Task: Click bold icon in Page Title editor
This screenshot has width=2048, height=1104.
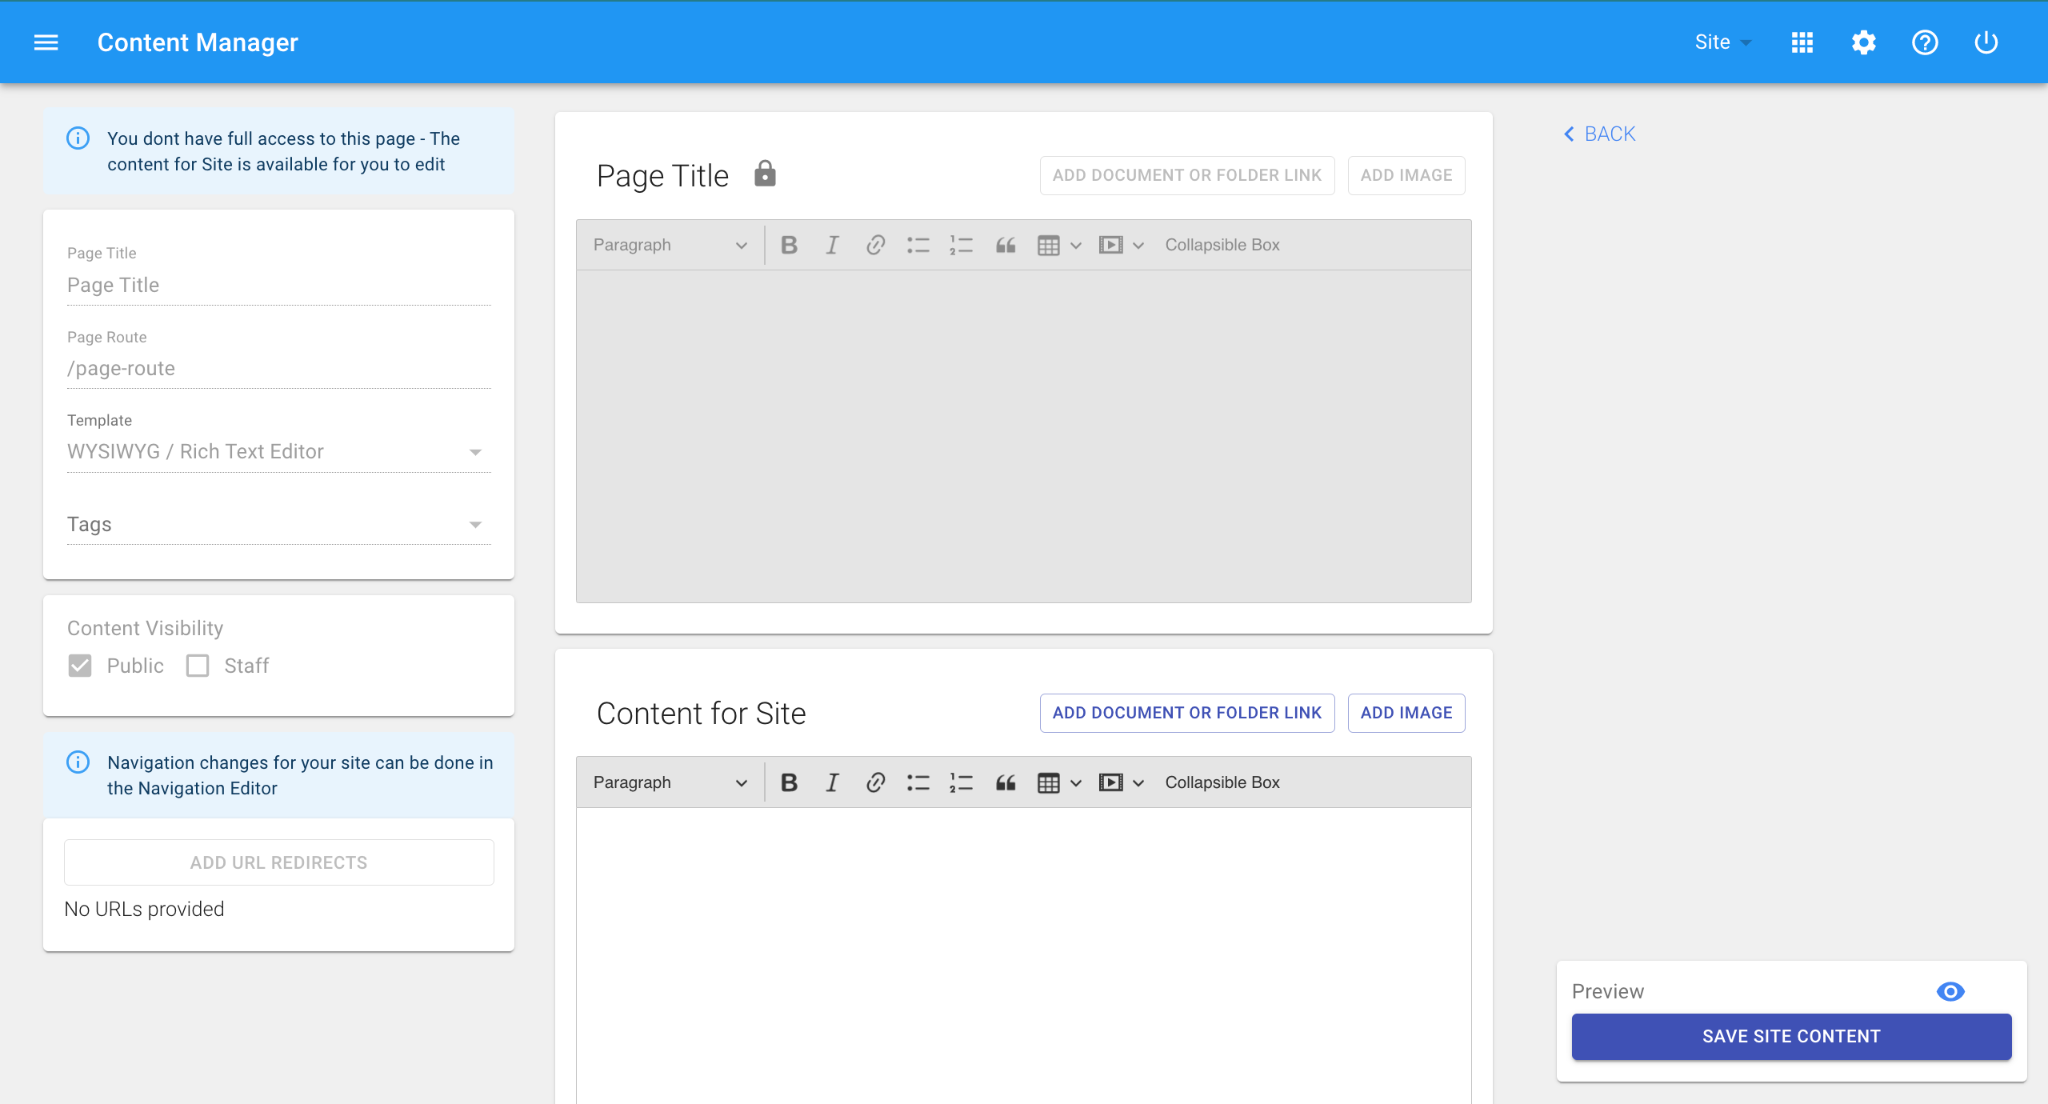Action: (789, 245)
